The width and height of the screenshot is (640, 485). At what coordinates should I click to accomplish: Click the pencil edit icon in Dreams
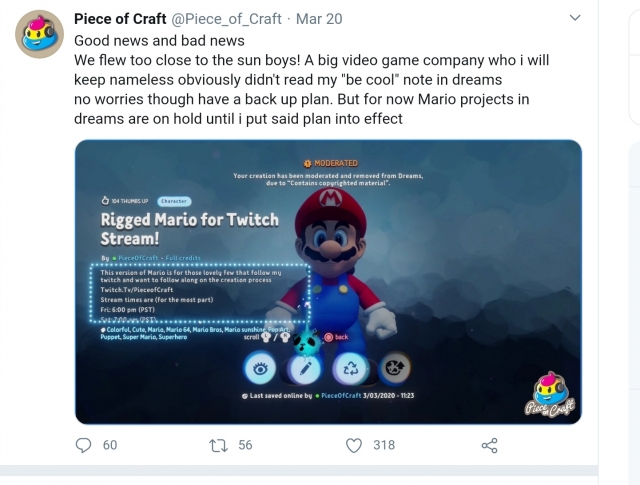(304, 369)
